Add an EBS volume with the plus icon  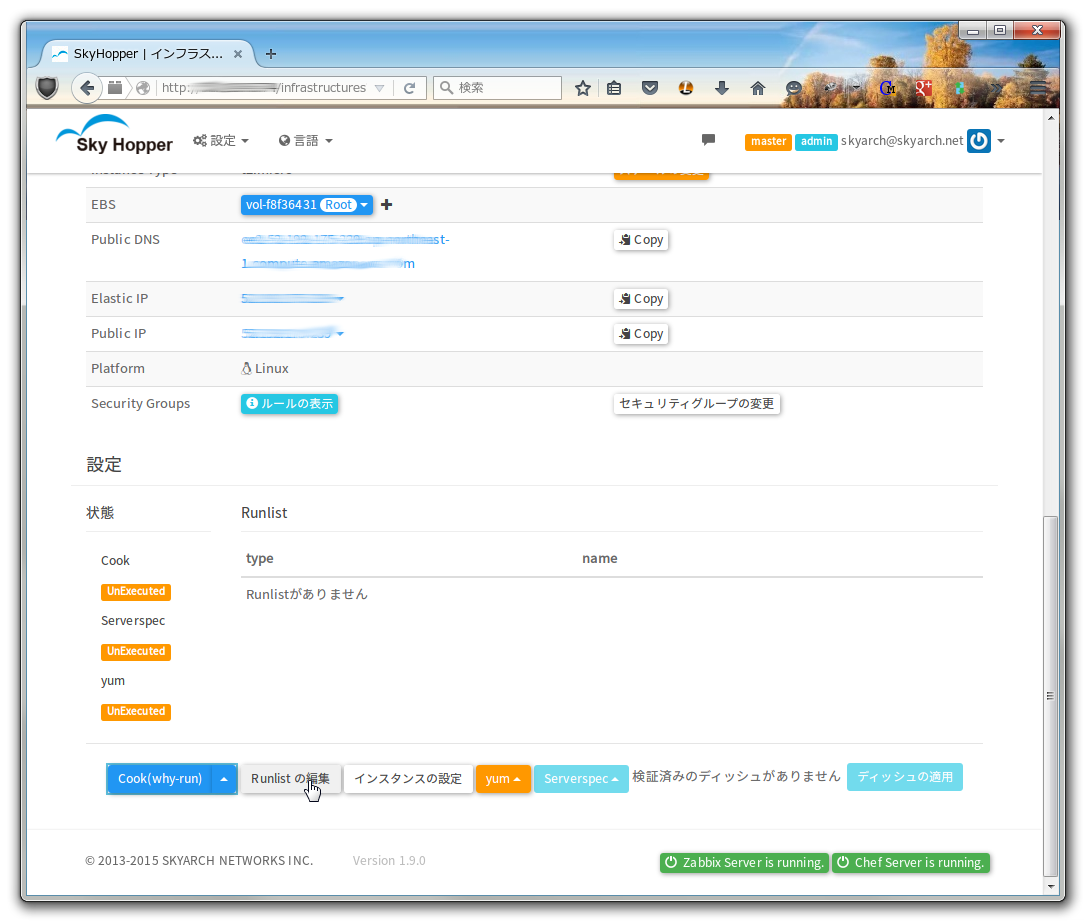(x=386, y=204)
